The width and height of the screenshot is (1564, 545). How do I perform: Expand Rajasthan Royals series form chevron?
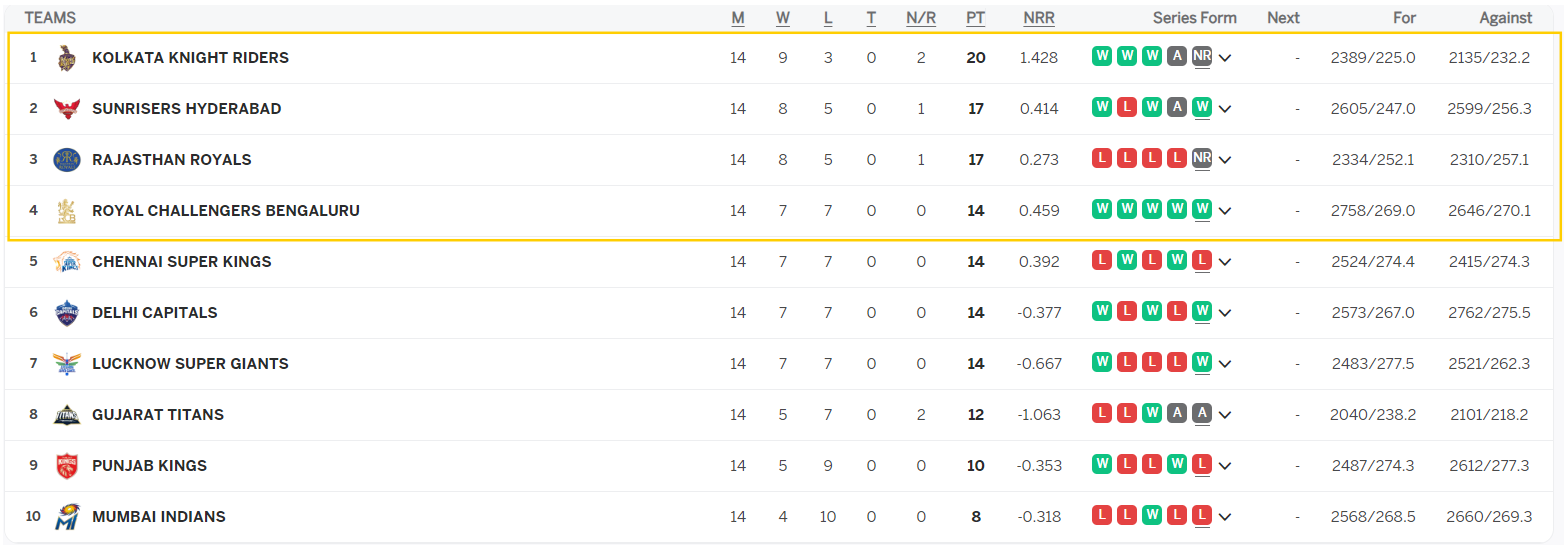click(x=1225, y=160)
